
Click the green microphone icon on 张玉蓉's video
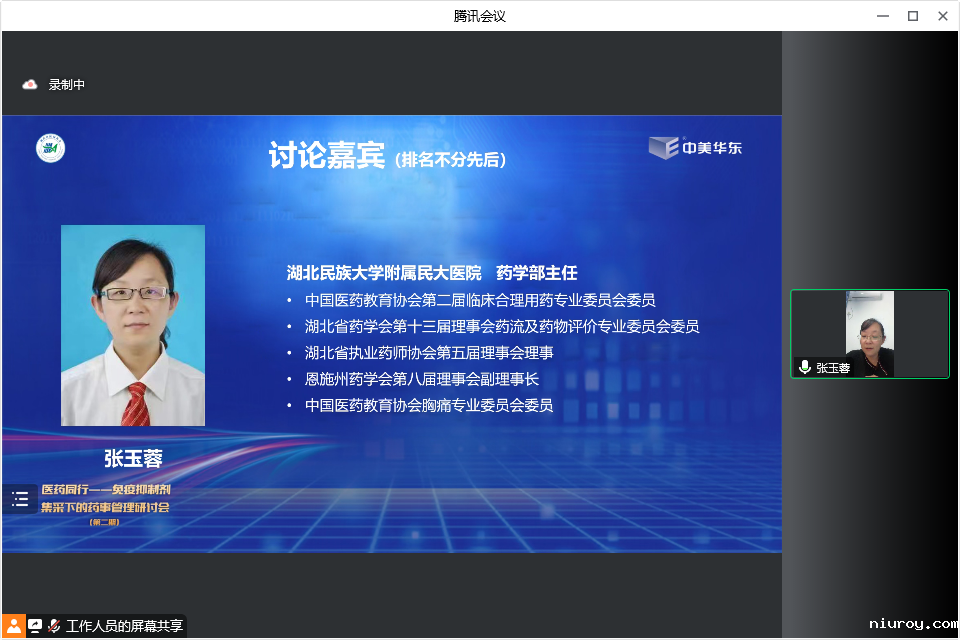[x=805, y=368]
